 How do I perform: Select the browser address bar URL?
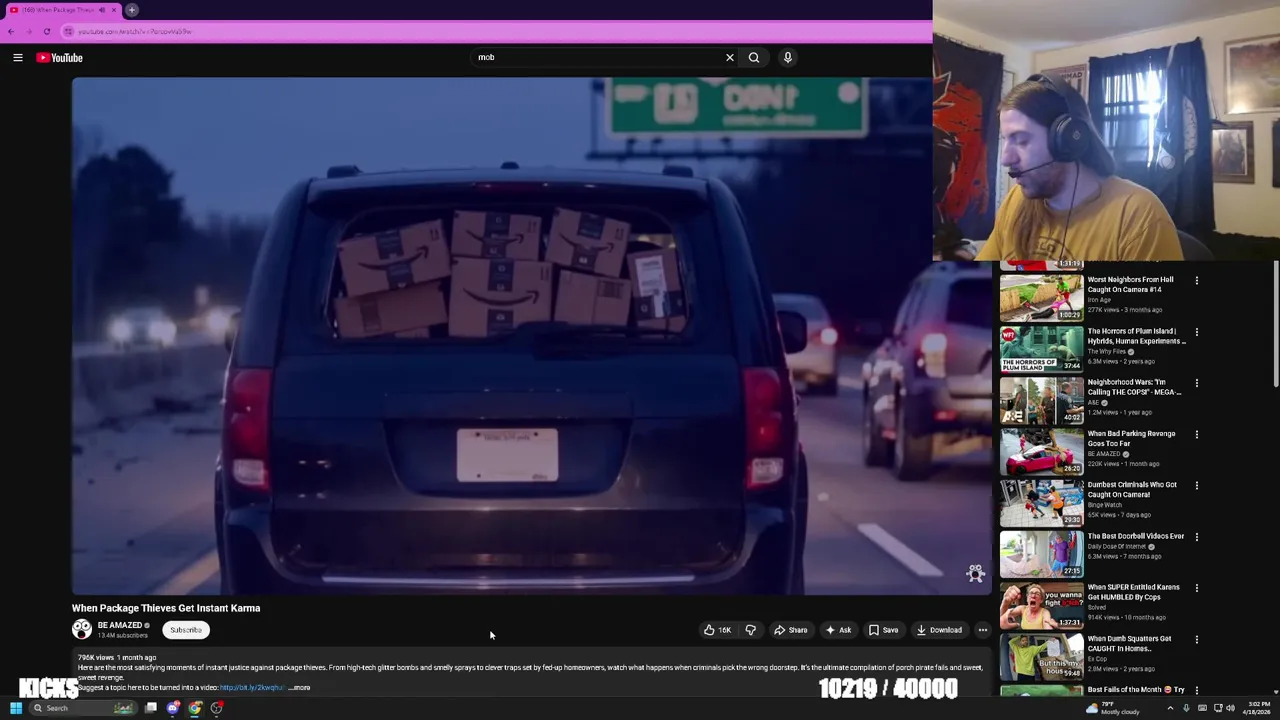coord(135,32)
